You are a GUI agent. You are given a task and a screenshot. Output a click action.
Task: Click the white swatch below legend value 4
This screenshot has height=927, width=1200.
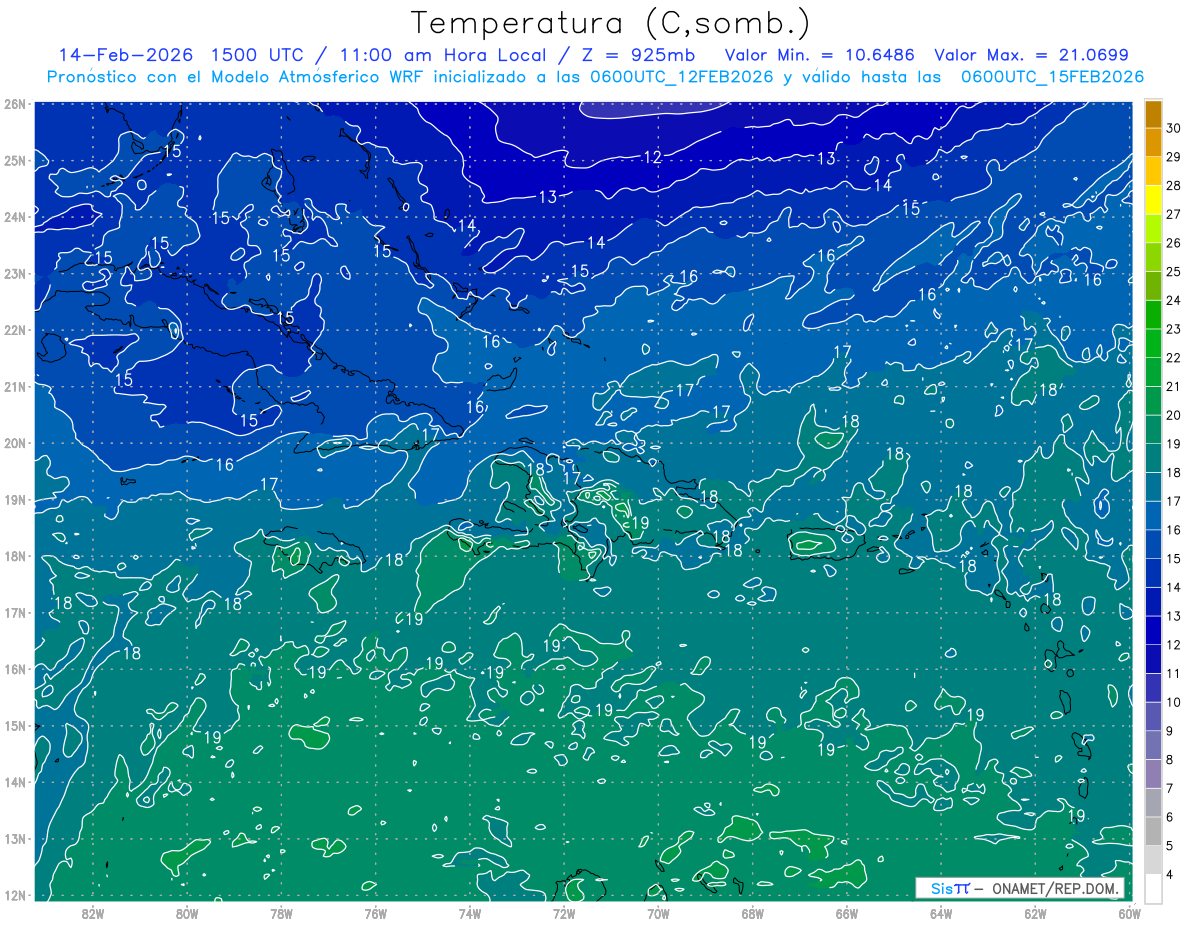pos(1153,888)
